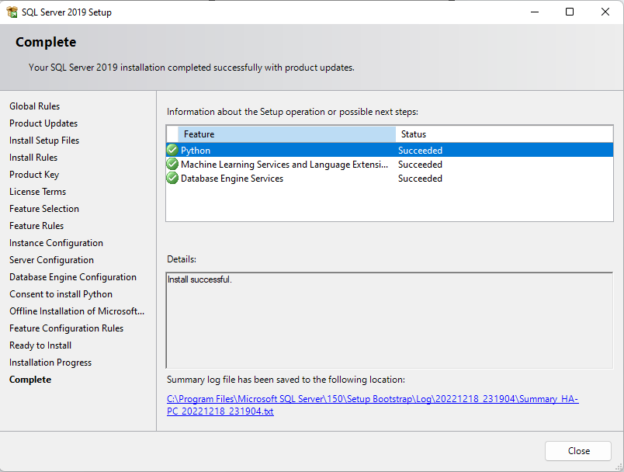
Task: Click the Installation Progress step
Action: coord(50,362)
